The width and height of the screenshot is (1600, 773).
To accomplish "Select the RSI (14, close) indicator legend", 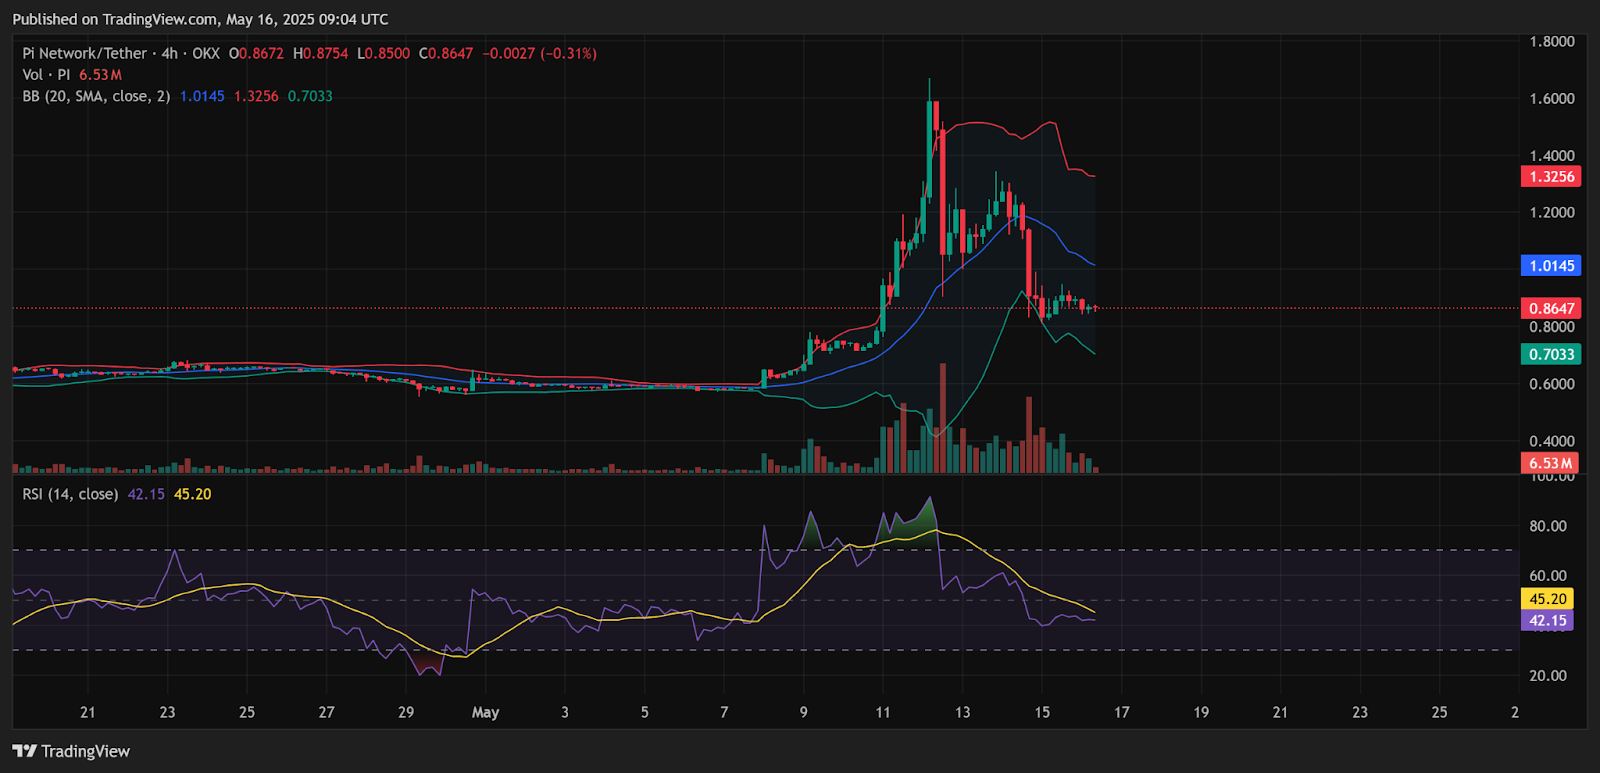I will tap(70, 494).
